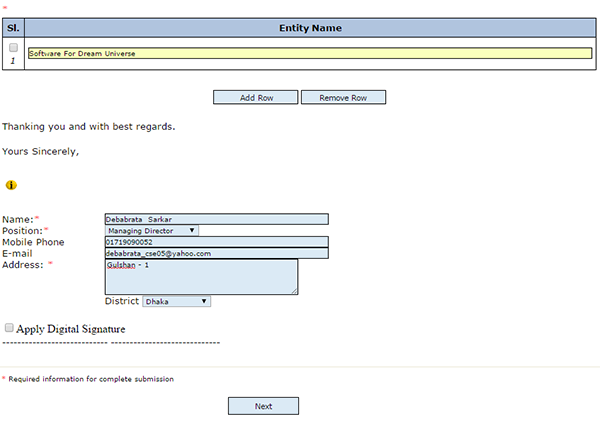Click inside the Address text area
Viewport: 600px width, 424px height.
200,277
